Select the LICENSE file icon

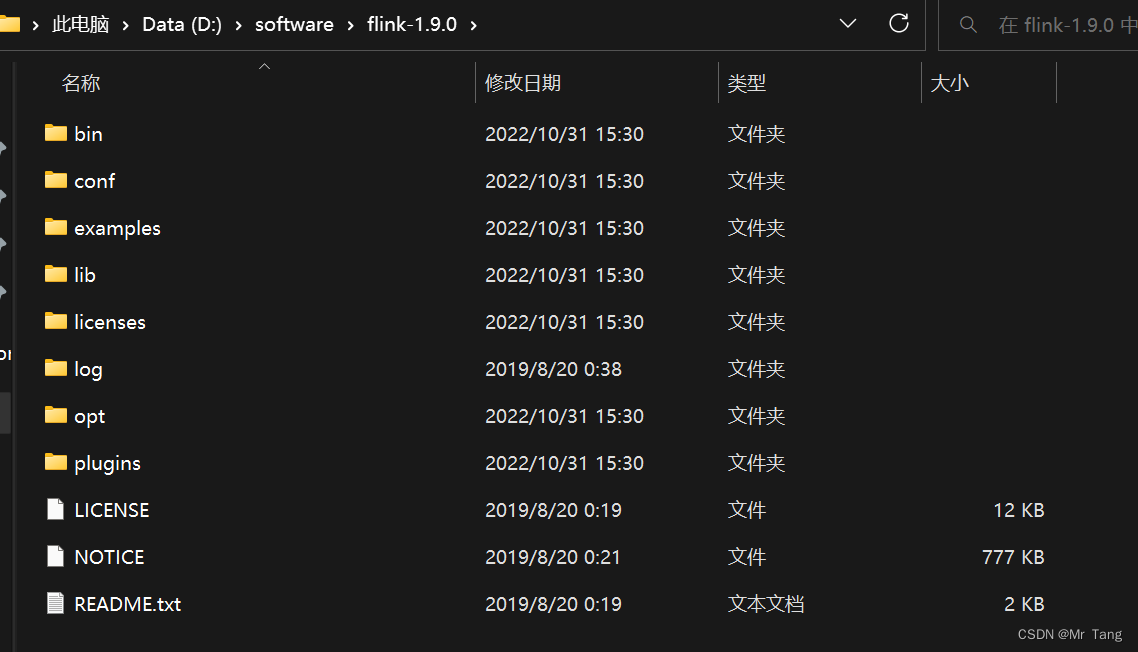click(55, 509)
